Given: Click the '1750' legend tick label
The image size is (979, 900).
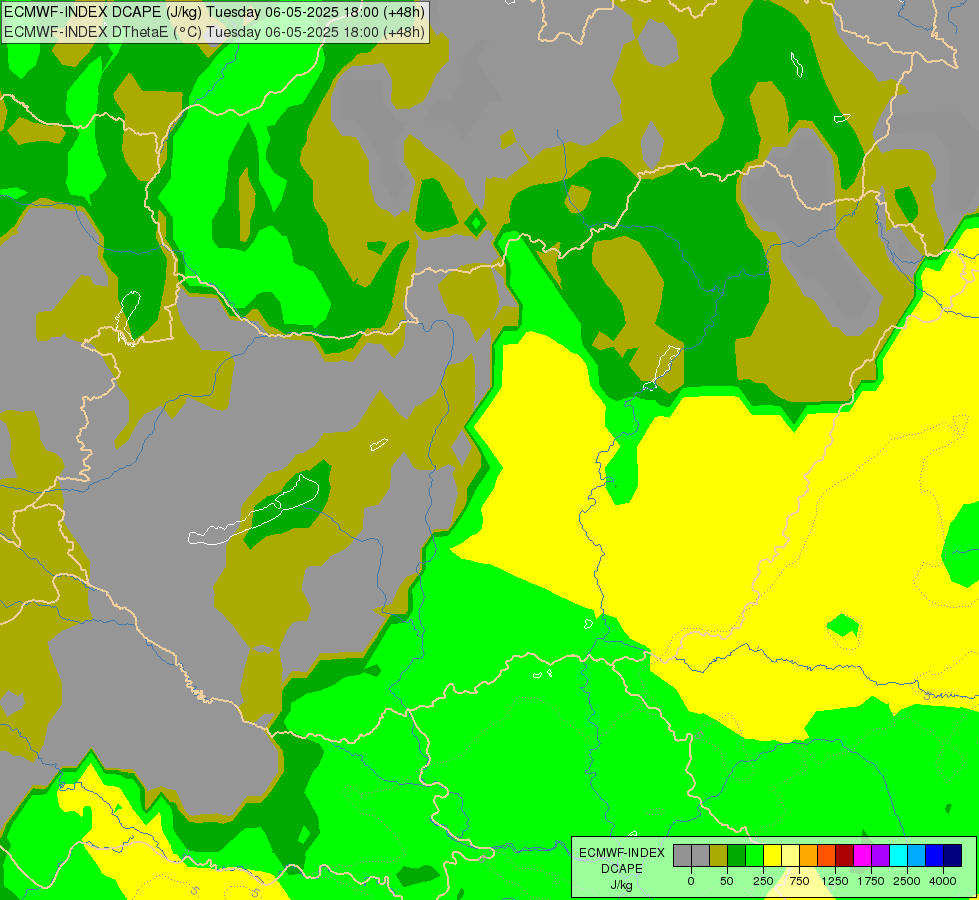Looking at the screenshot, I should [x=871, y=881].
